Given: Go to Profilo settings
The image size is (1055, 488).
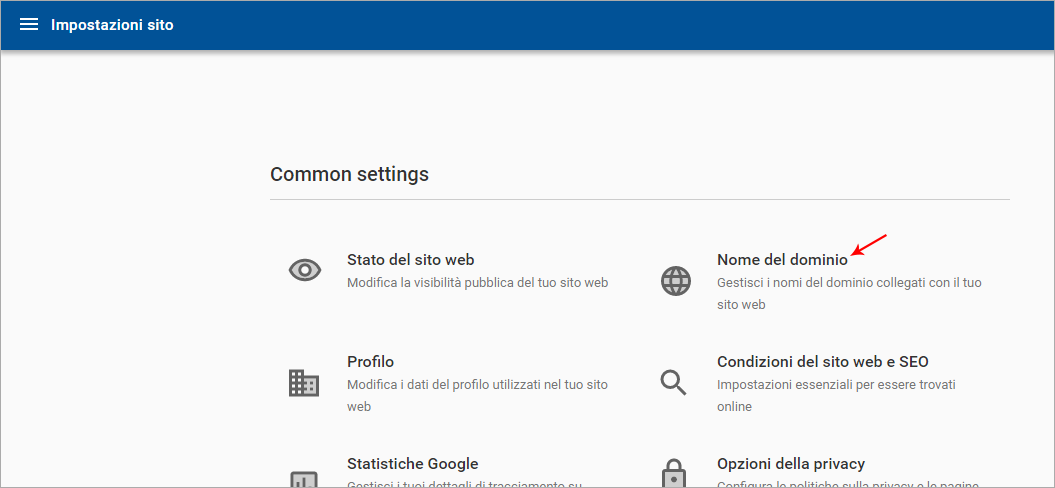Looking at the screenshot, I should click(370, 362).
